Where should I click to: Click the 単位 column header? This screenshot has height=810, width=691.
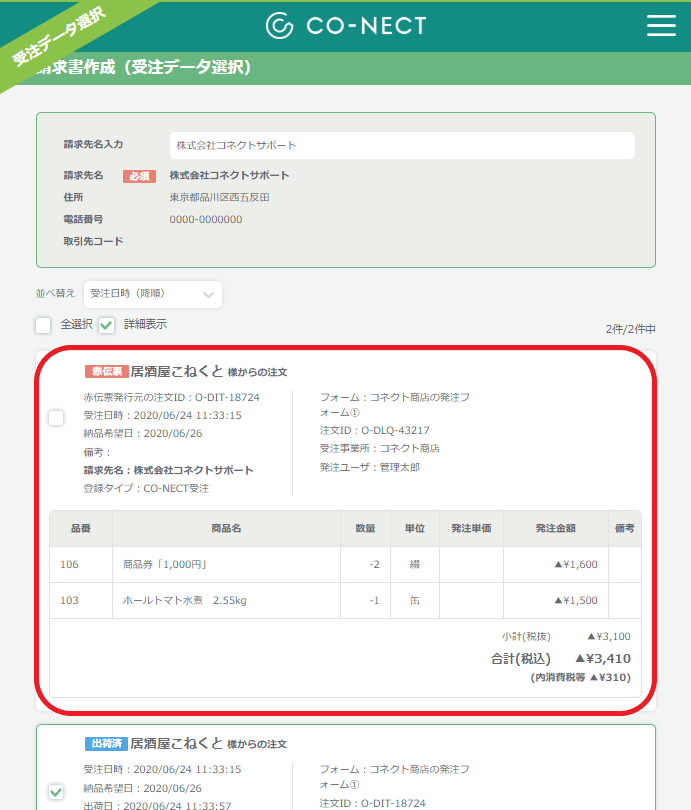tap(415, 528)
